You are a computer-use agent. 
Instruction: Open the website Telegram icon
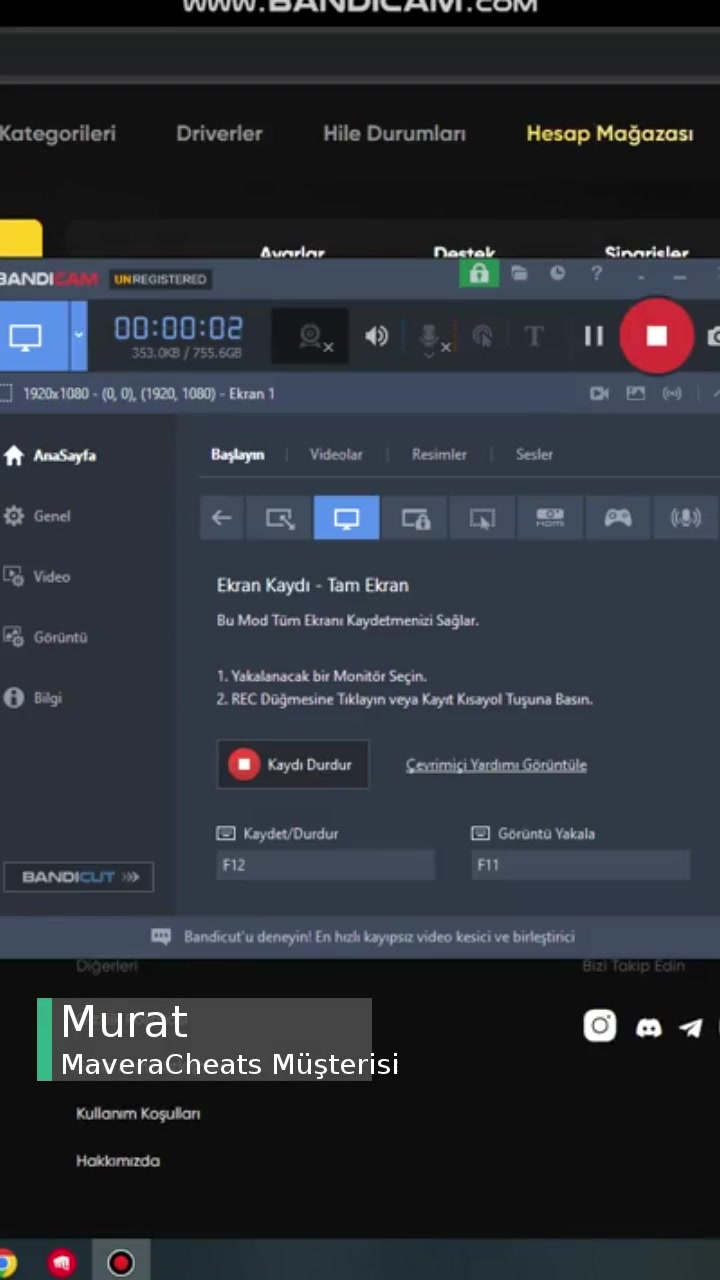[691, 1028]
